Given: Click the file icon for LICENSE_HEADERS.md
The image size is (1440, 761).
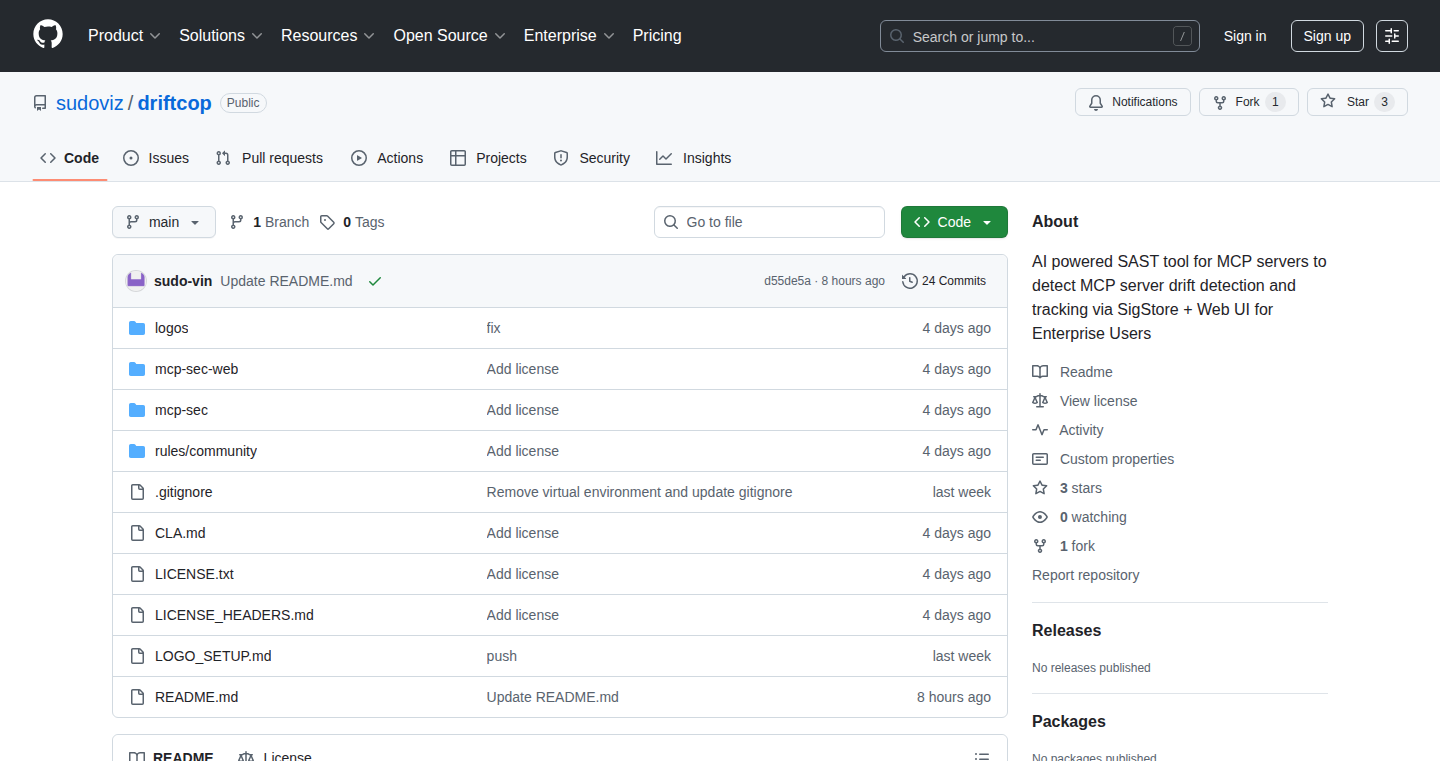Looking at the screenshot, I should pyautogui.click(x=137, y=615).
